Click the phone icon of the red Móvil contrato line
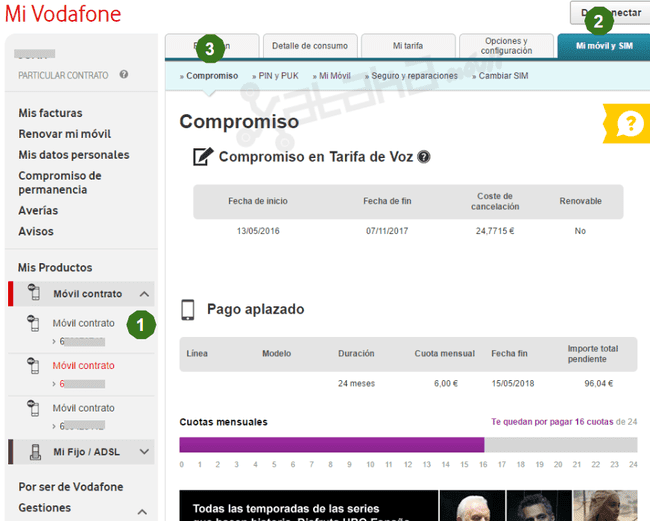The width and height of the screenshot is (650, 521). tap(33, 366)
